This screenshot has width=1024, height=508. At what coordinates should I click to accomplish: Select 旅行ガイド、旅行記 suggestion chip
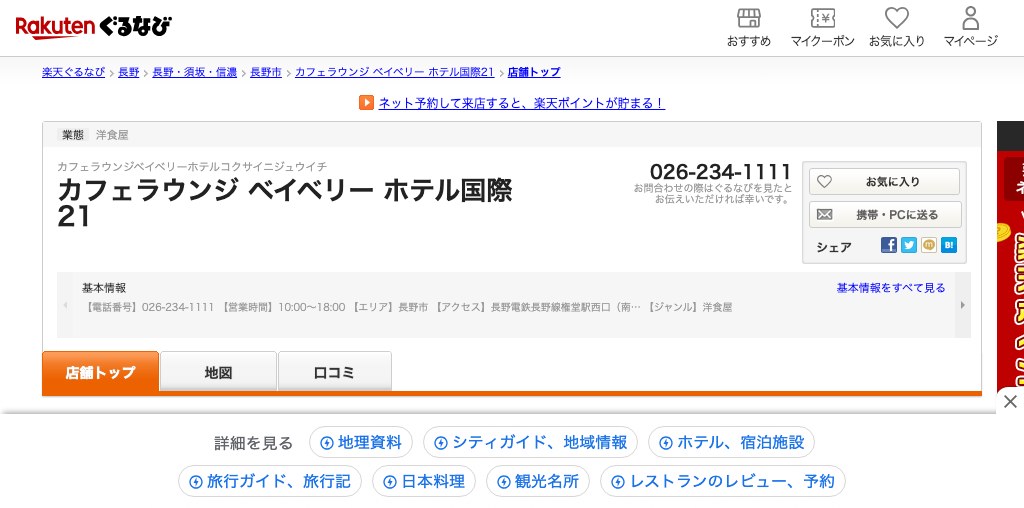click(270, 481)
